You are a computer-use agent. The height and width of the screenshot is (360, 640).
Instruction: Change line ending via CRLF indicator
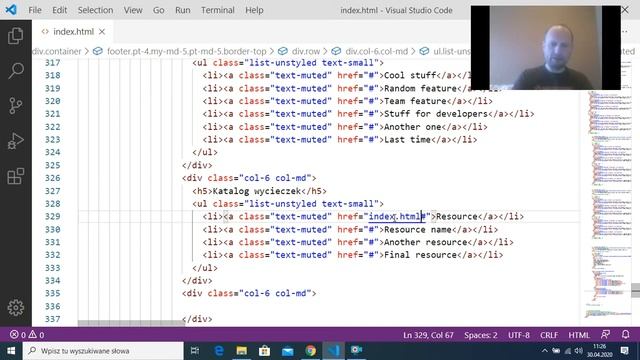point(549,335)
